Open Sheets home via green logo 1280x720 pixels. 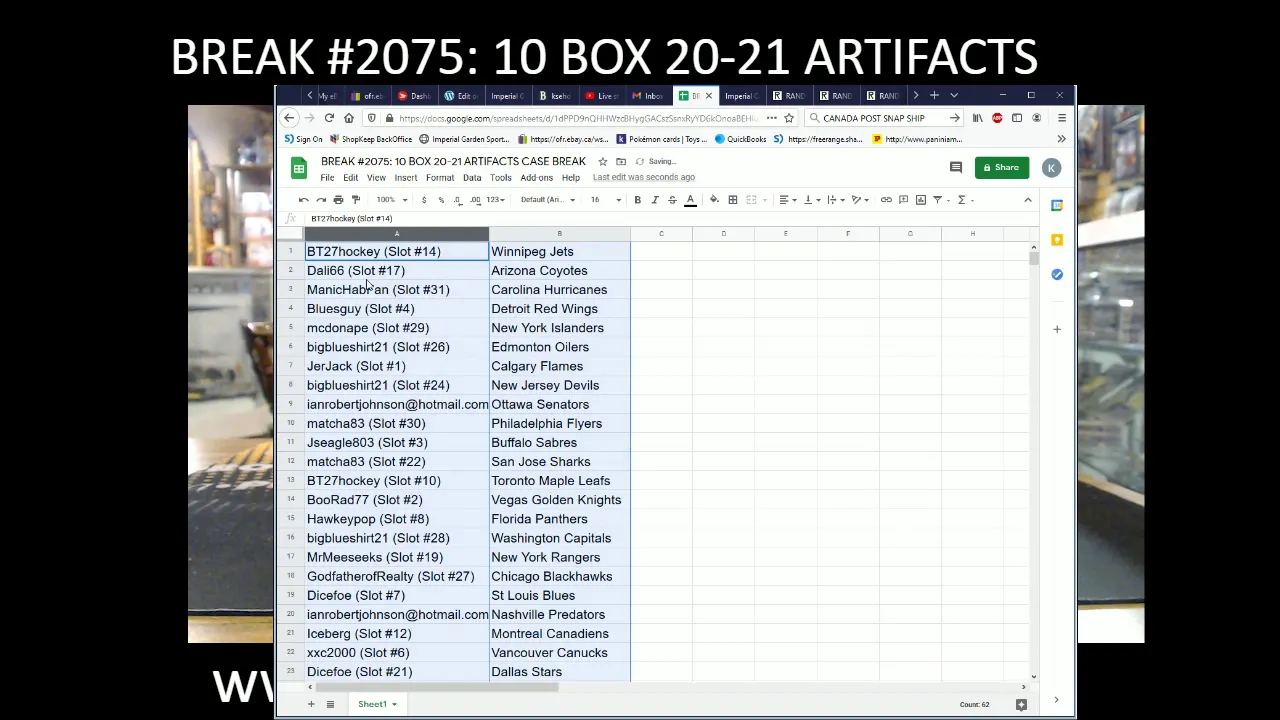click(x=298, y=168)
